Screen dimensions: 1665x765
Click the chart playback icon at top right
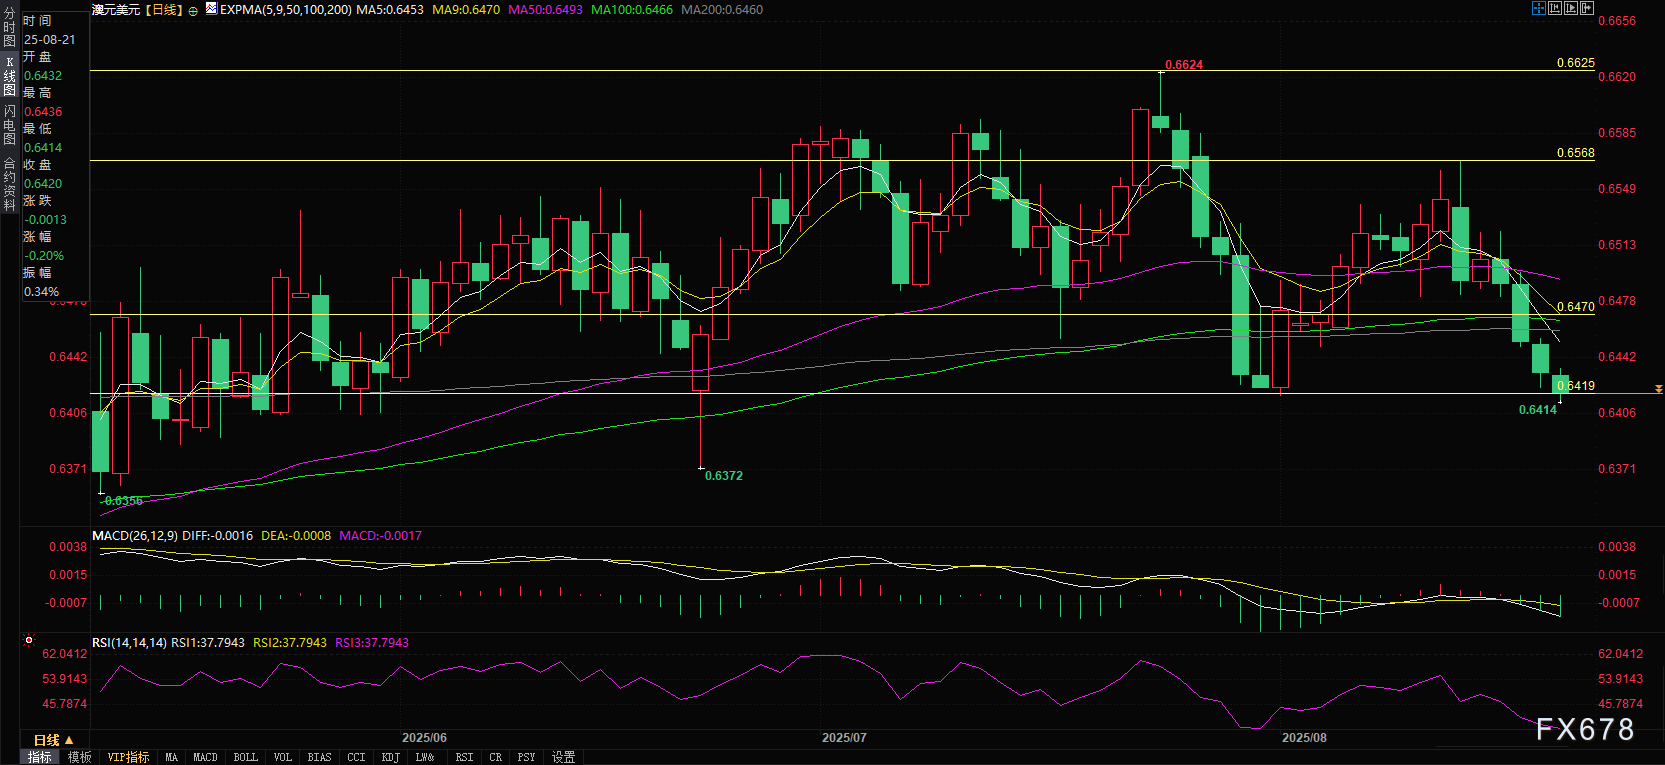pos(1571,8)
